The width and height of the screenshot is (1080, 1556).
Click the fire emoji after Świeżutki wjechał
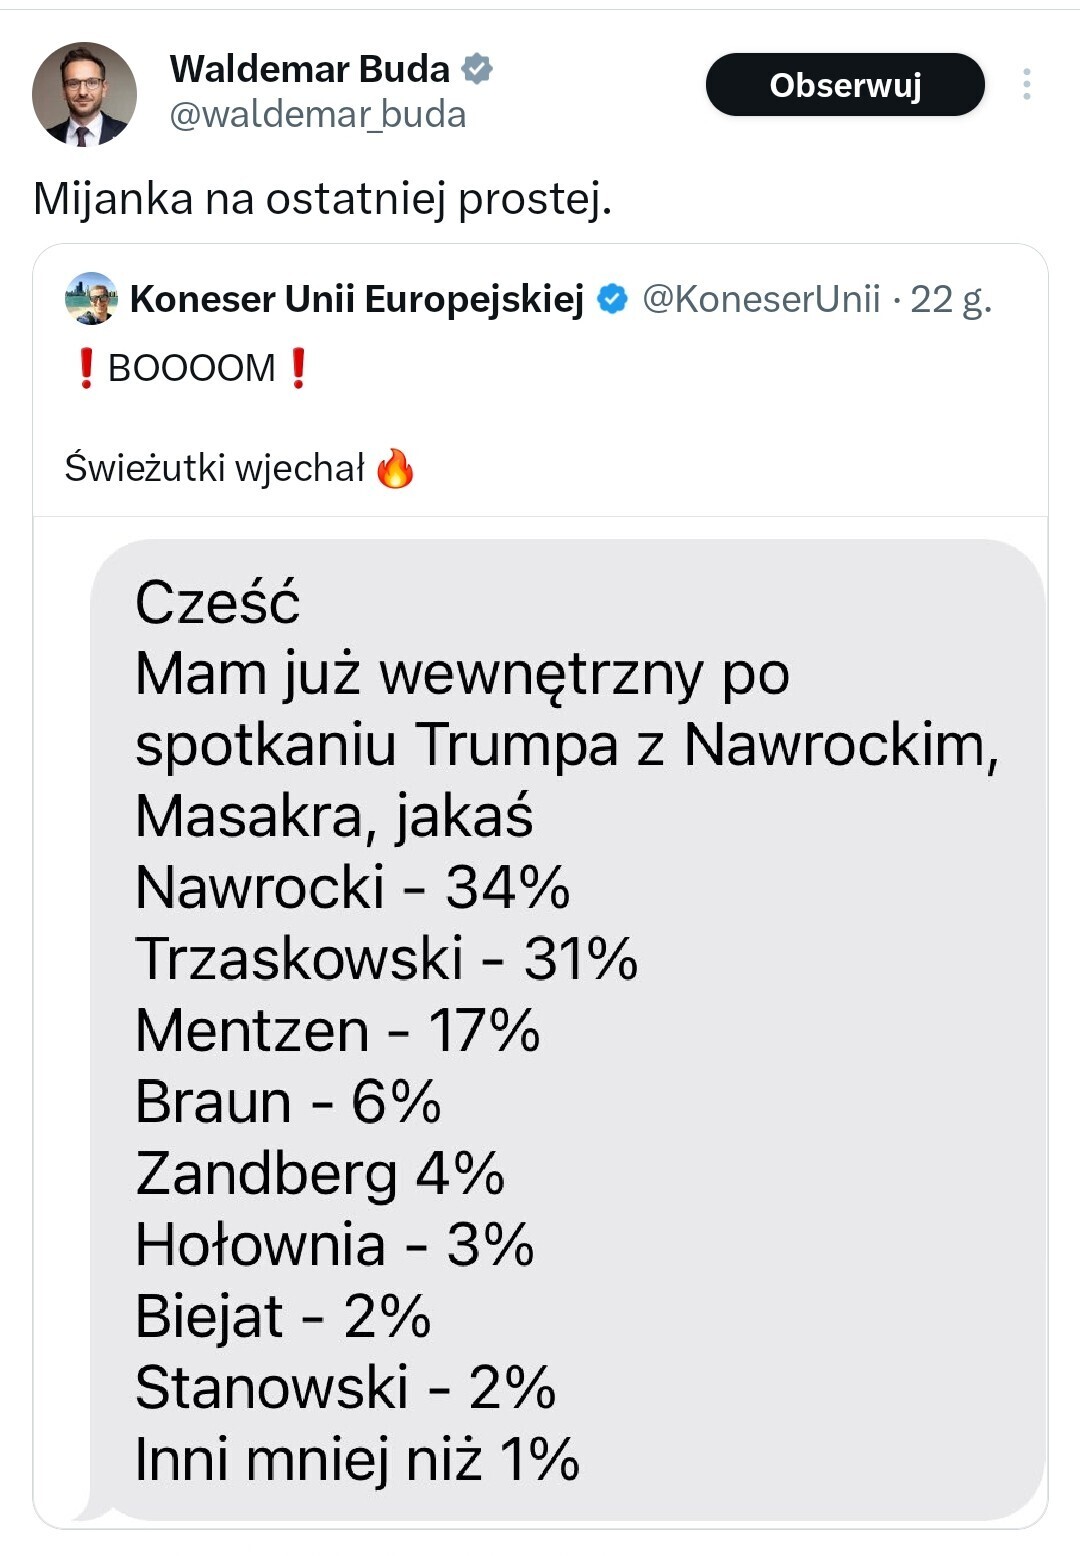click(x=395, y=468)
